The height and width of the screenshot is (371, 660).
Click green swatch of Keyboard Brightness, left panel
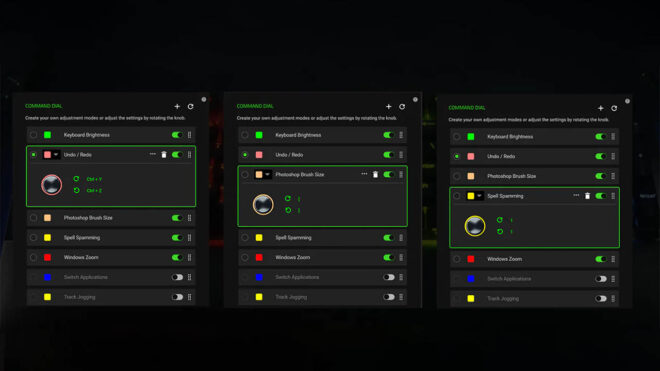[48, 135]
